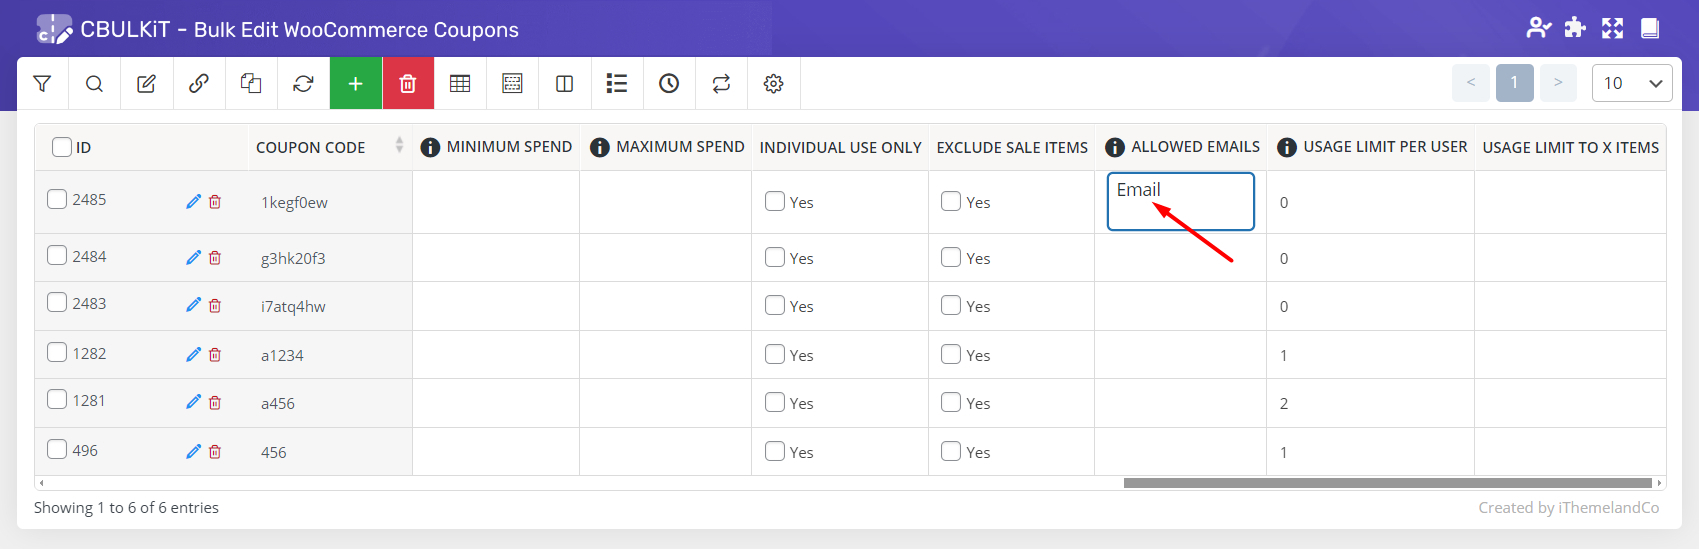Screen dimensions: 1699x549
Task: Open the history clock icon
Action: [669, 84]
